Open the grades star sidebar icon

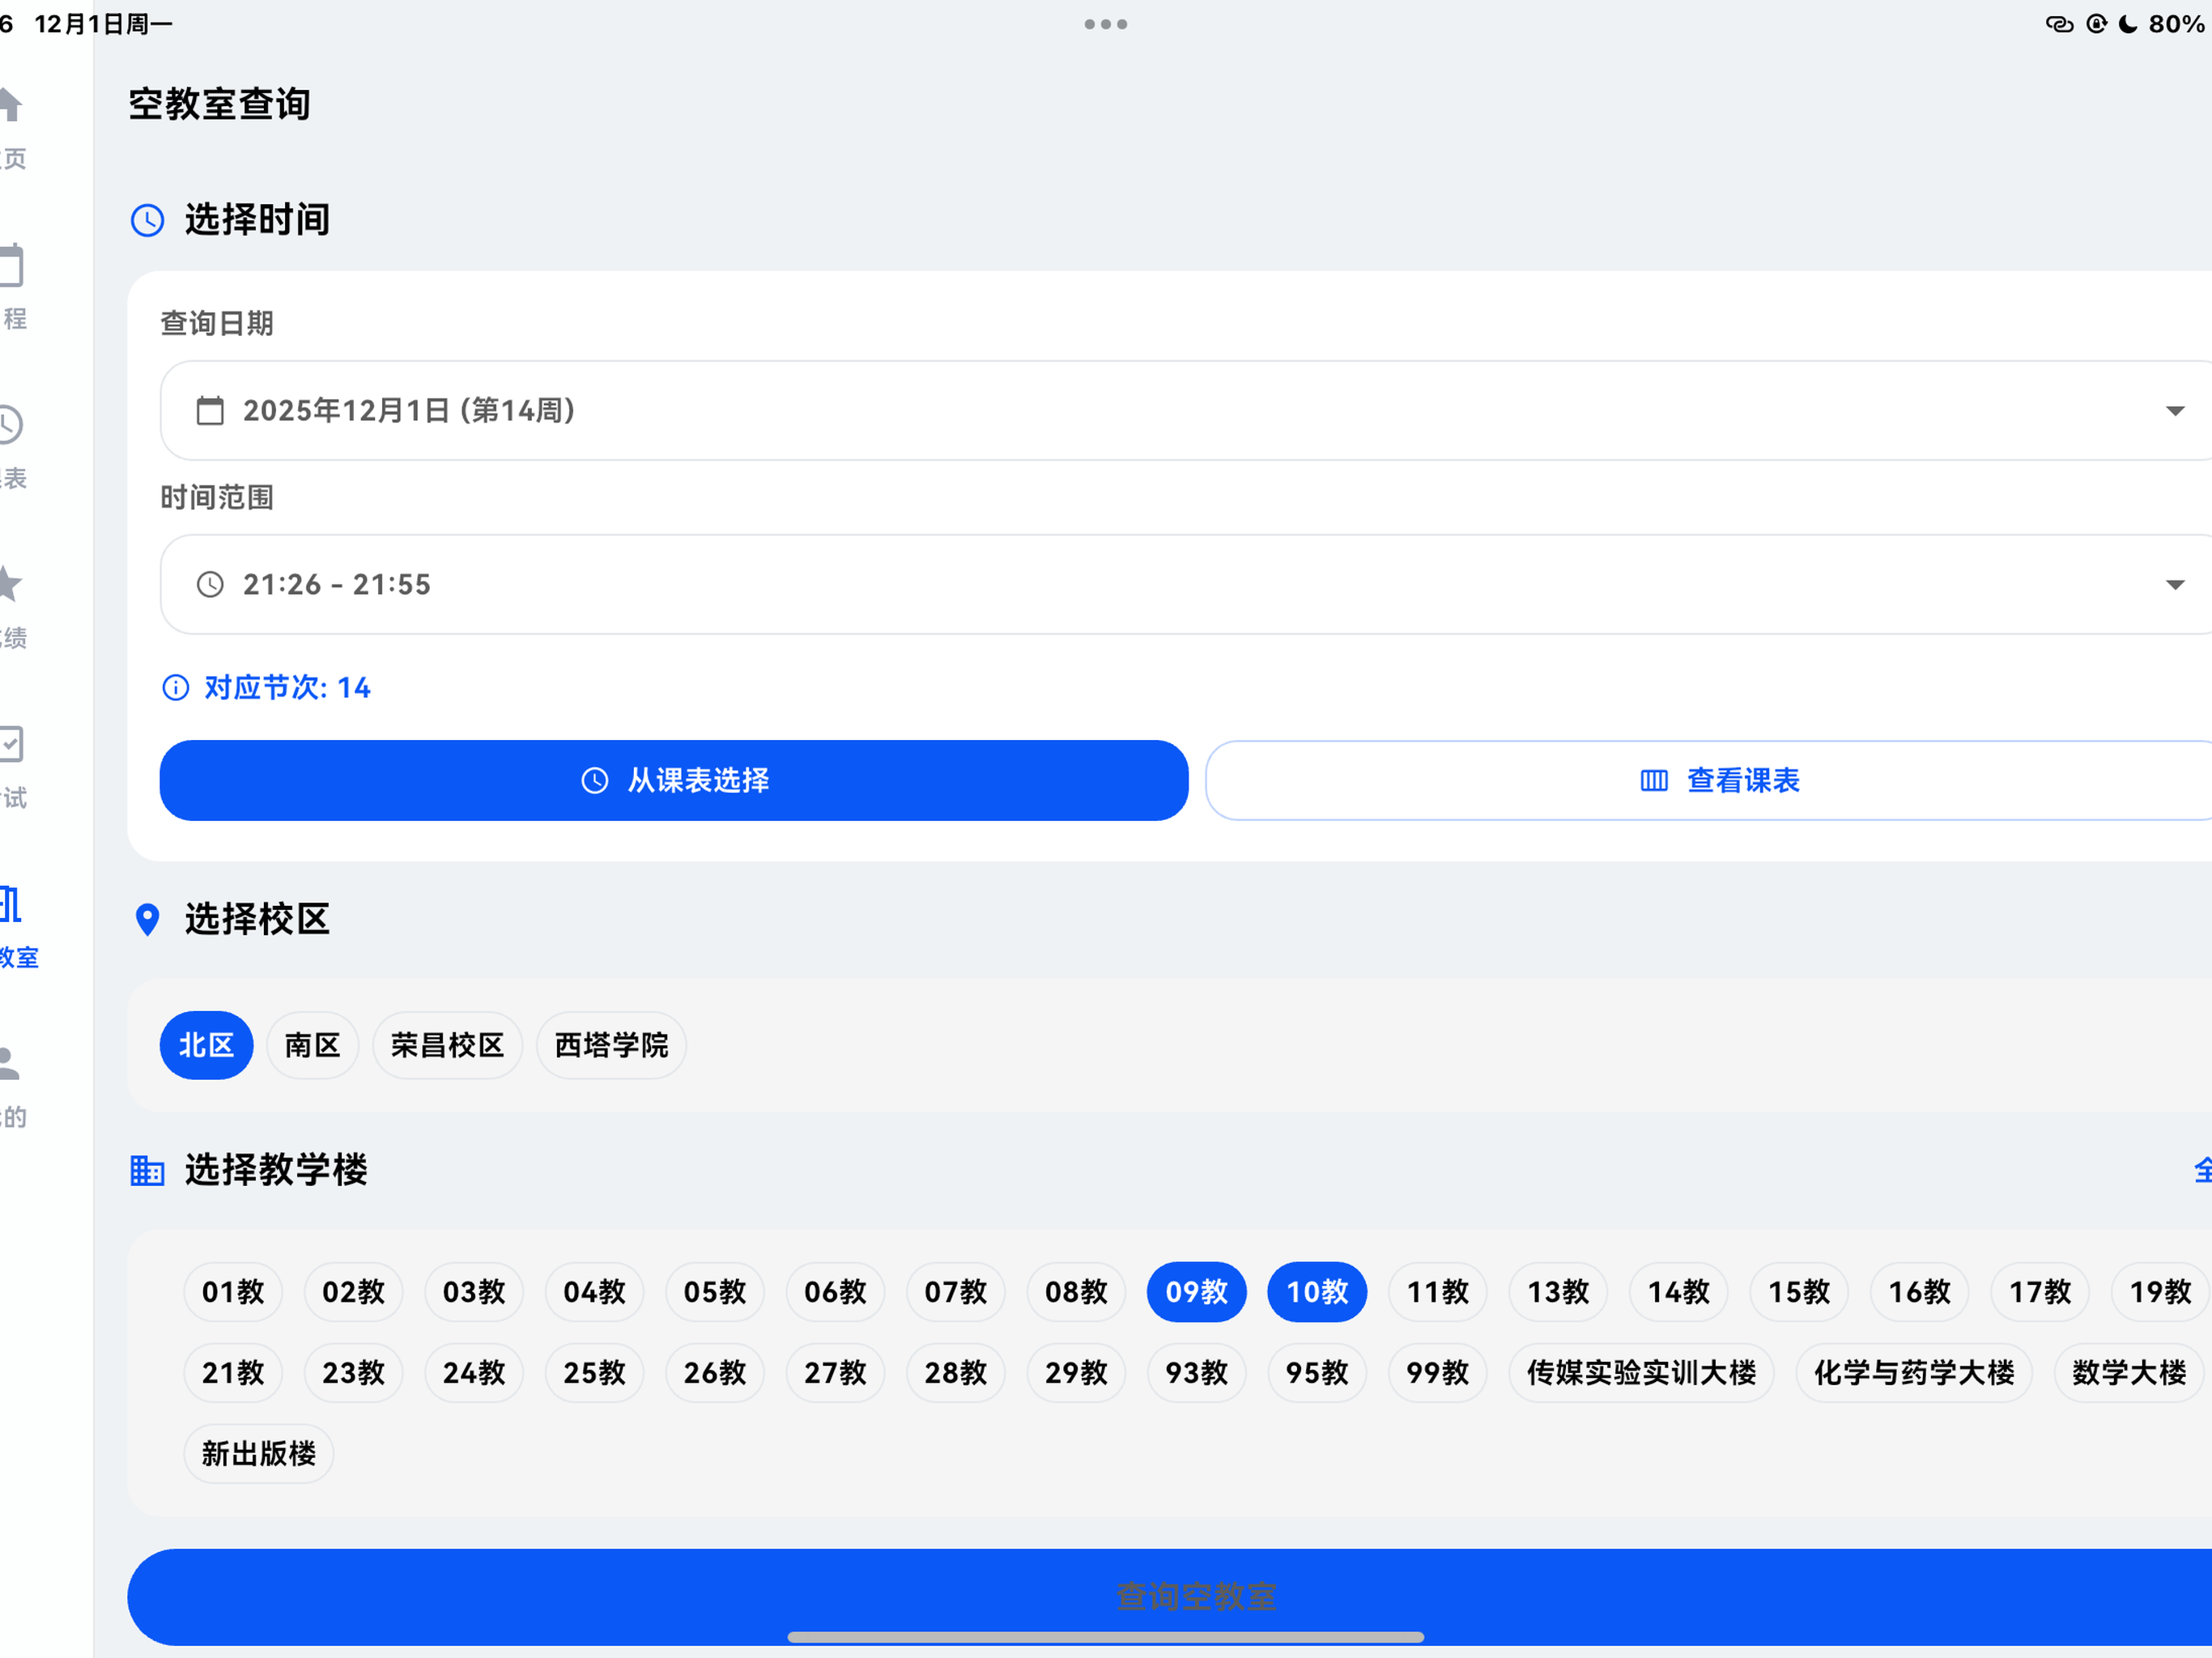click(x=10, y=584)
